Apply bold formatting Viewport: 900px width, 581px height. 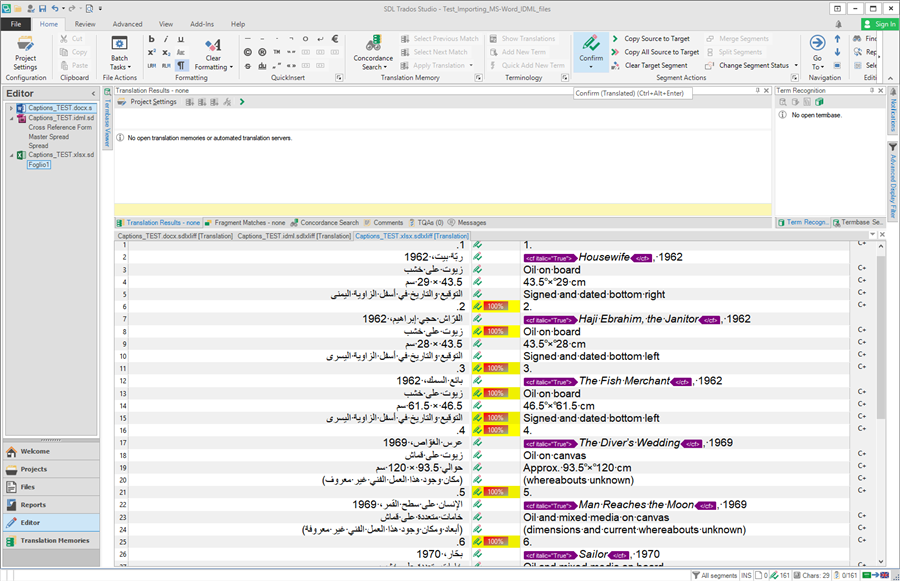[152, 39]
